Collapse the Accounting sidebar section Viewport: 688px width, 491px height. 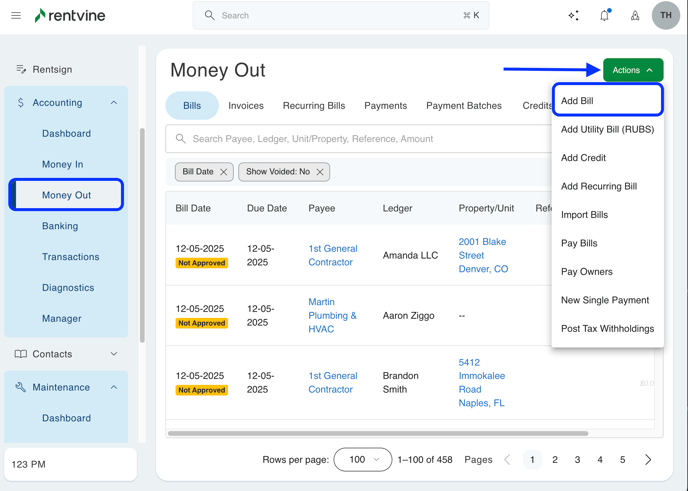point(113,103)
